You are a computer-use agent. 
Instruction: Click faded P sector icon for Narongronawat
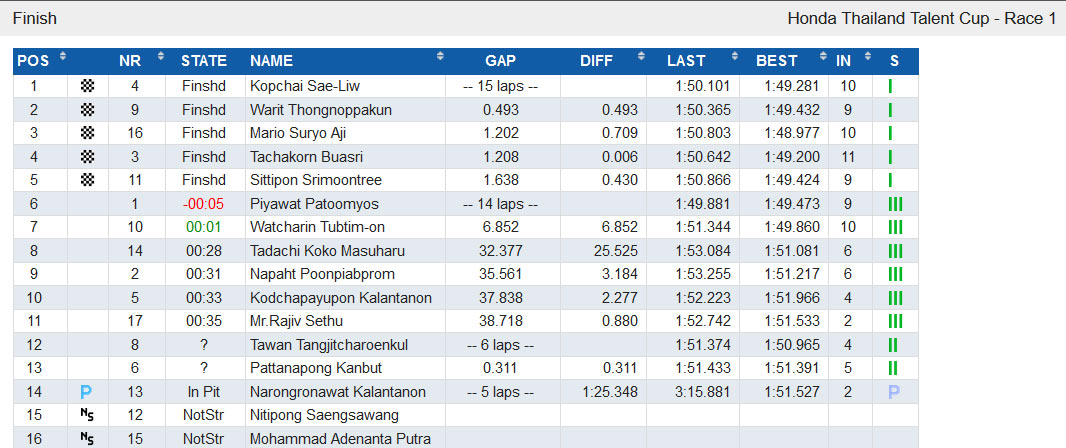[894, 392]
